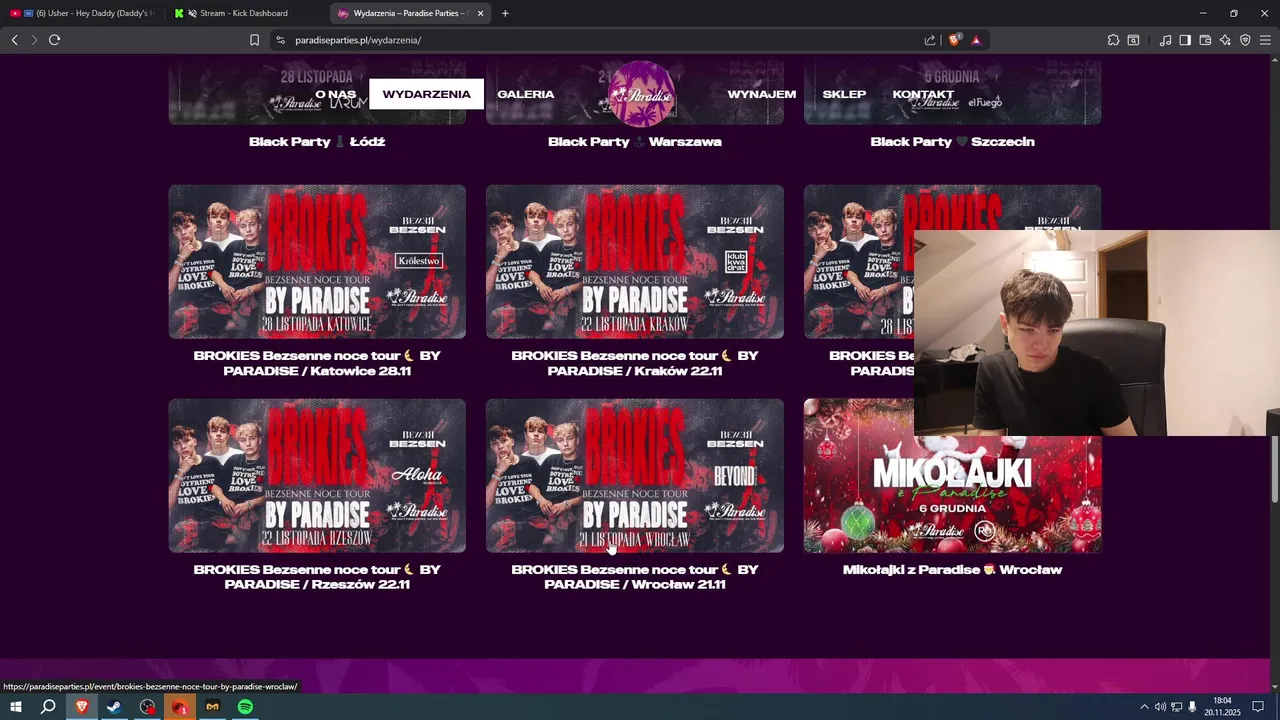The height and width of the screenshot is (720, 1280).
Task: Go back with the browser back arrow
Action: point(14,40)
